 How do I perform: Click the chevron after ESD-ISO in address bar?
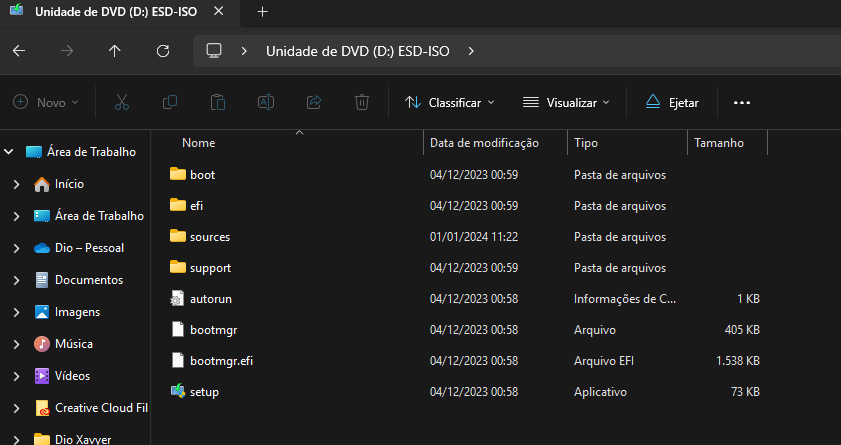click(x=471, y=51)
